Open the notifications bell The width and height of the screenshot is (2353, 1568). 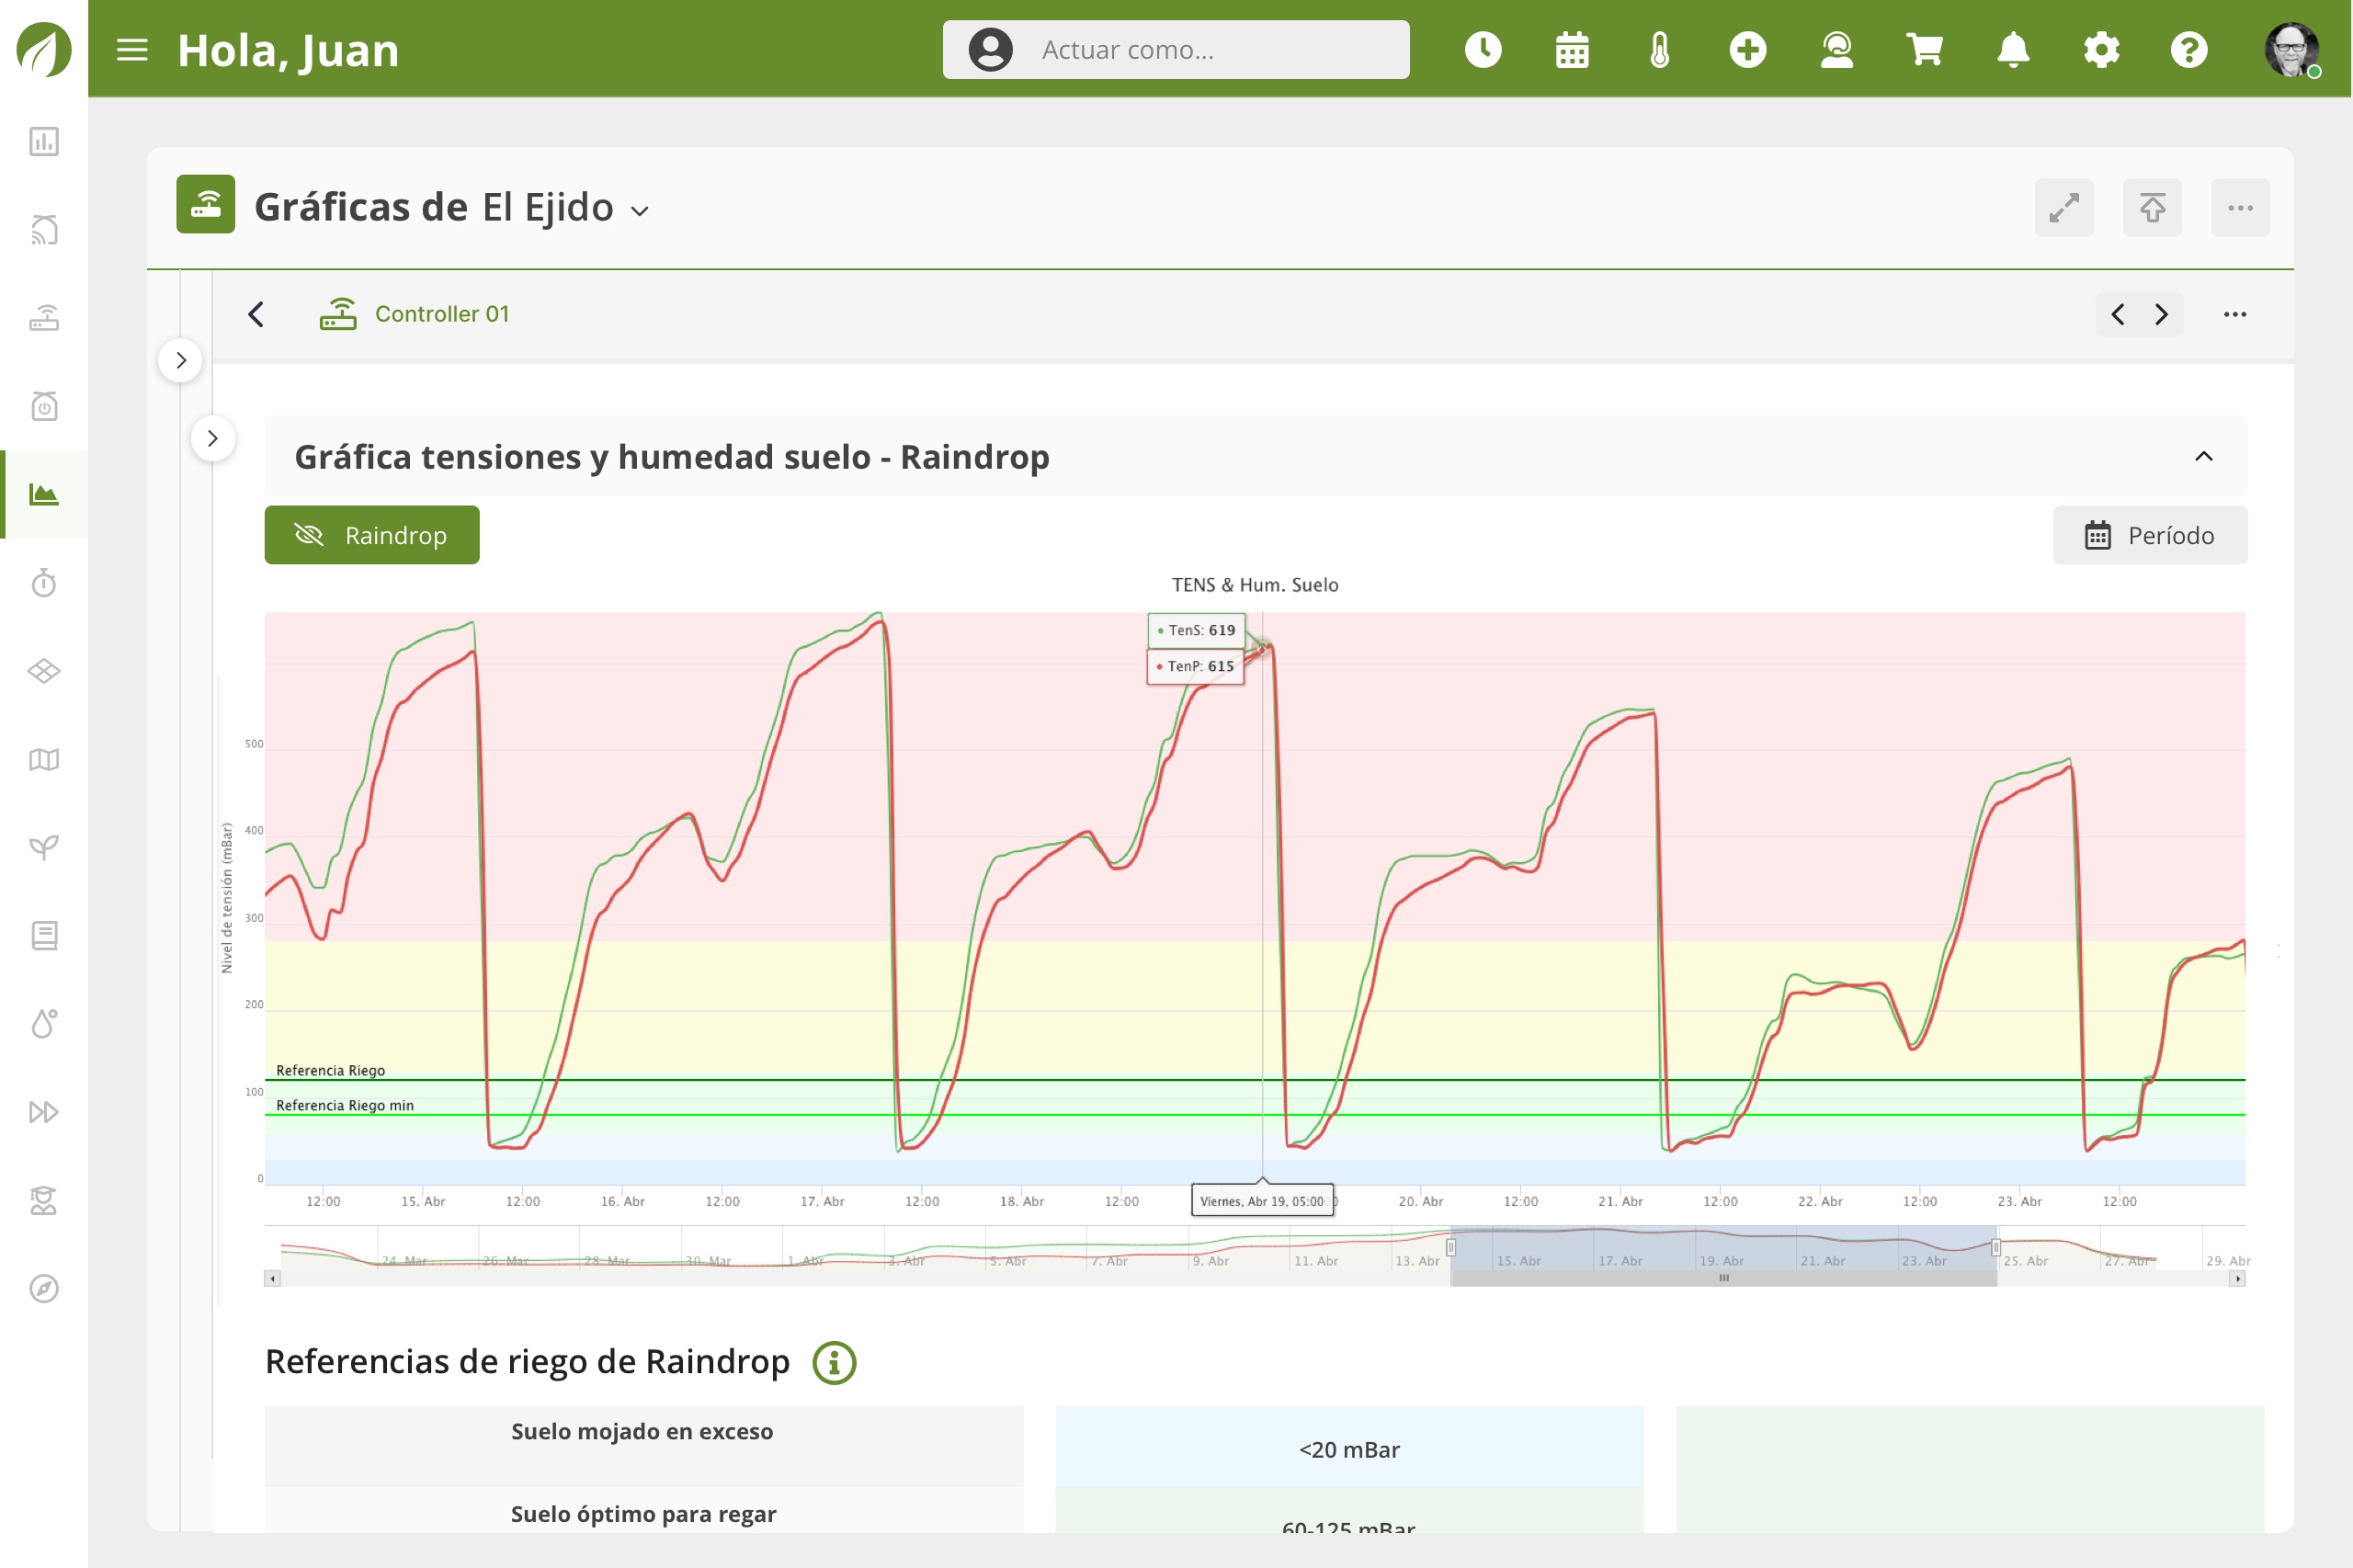click(x=2012, y=50)
